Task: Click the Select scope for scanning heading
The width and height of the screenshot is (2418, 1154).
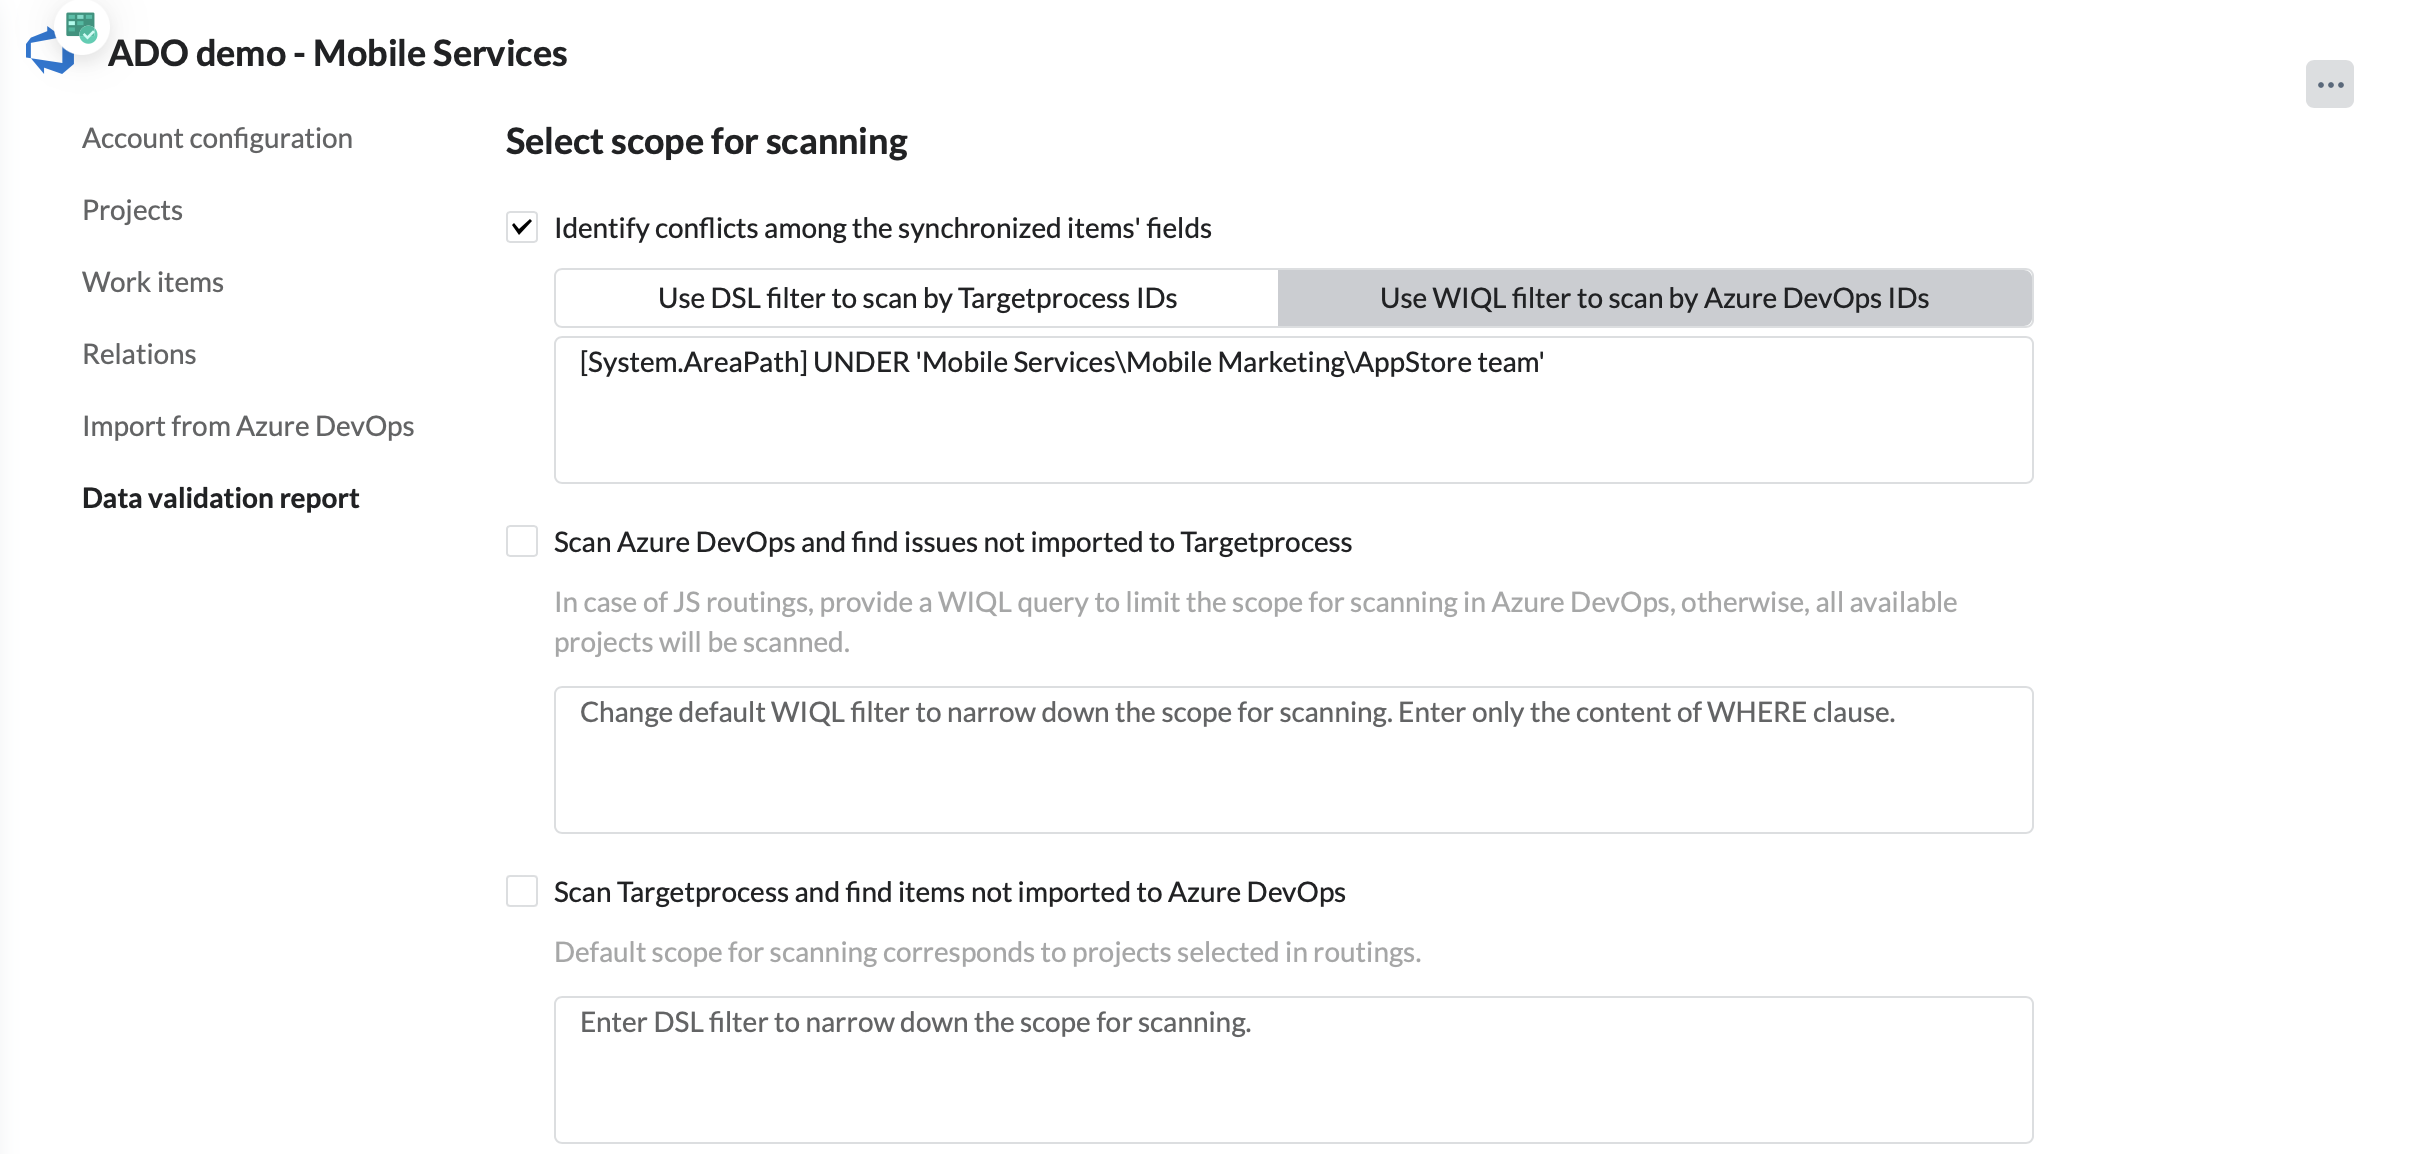Action: coord(706,141)
